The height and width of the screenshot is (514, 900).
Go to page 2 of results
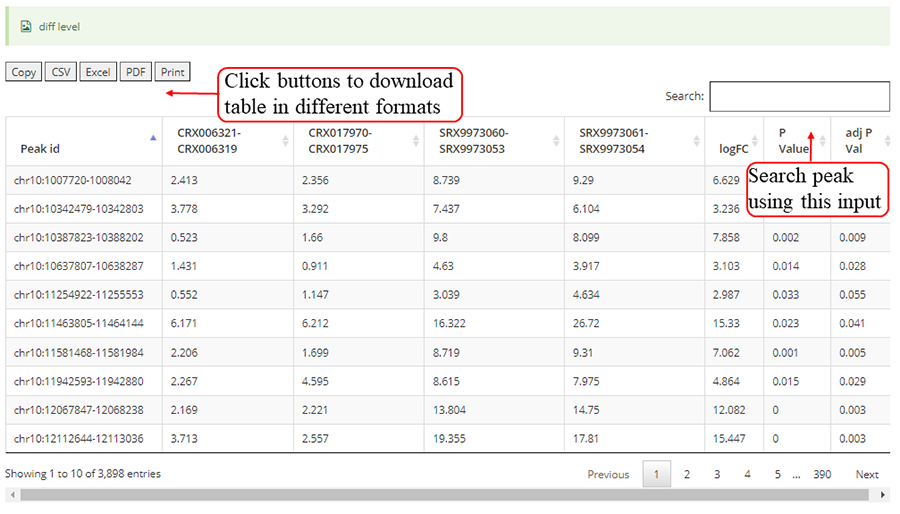click(x=686, y=475)
